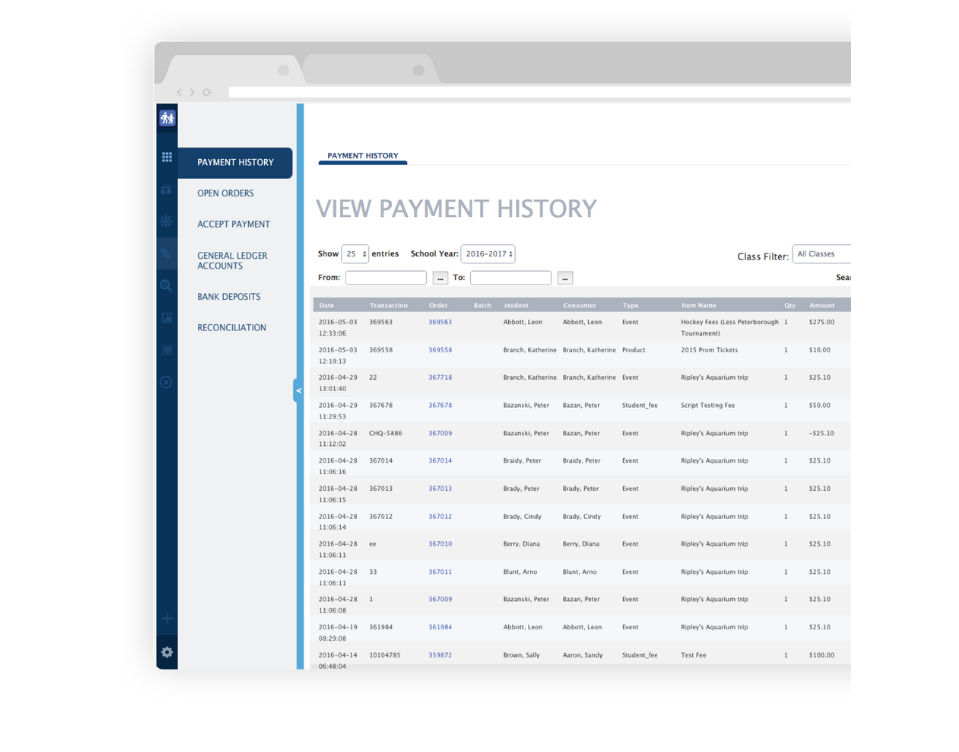The width and height of the screenshot is (959, 752).
Task: Open order link 359872
Action: 440,655
